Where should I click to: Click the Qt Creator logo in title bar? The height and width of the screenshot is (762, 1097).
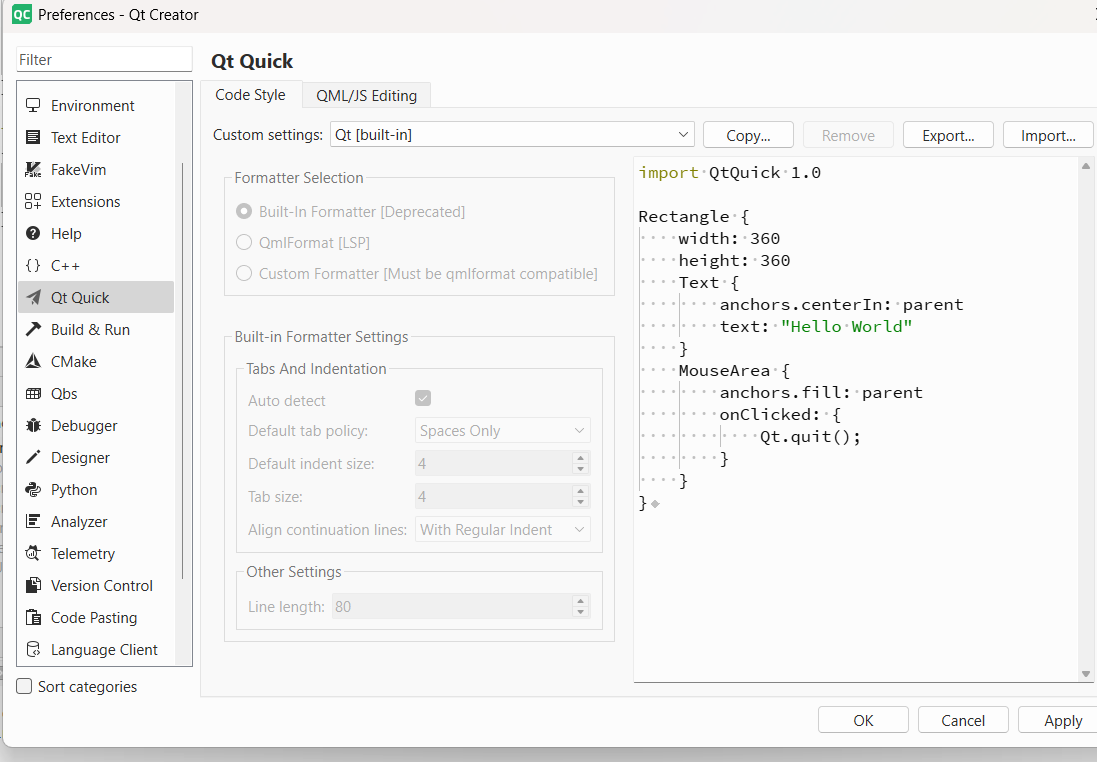(x=22, y=14)
